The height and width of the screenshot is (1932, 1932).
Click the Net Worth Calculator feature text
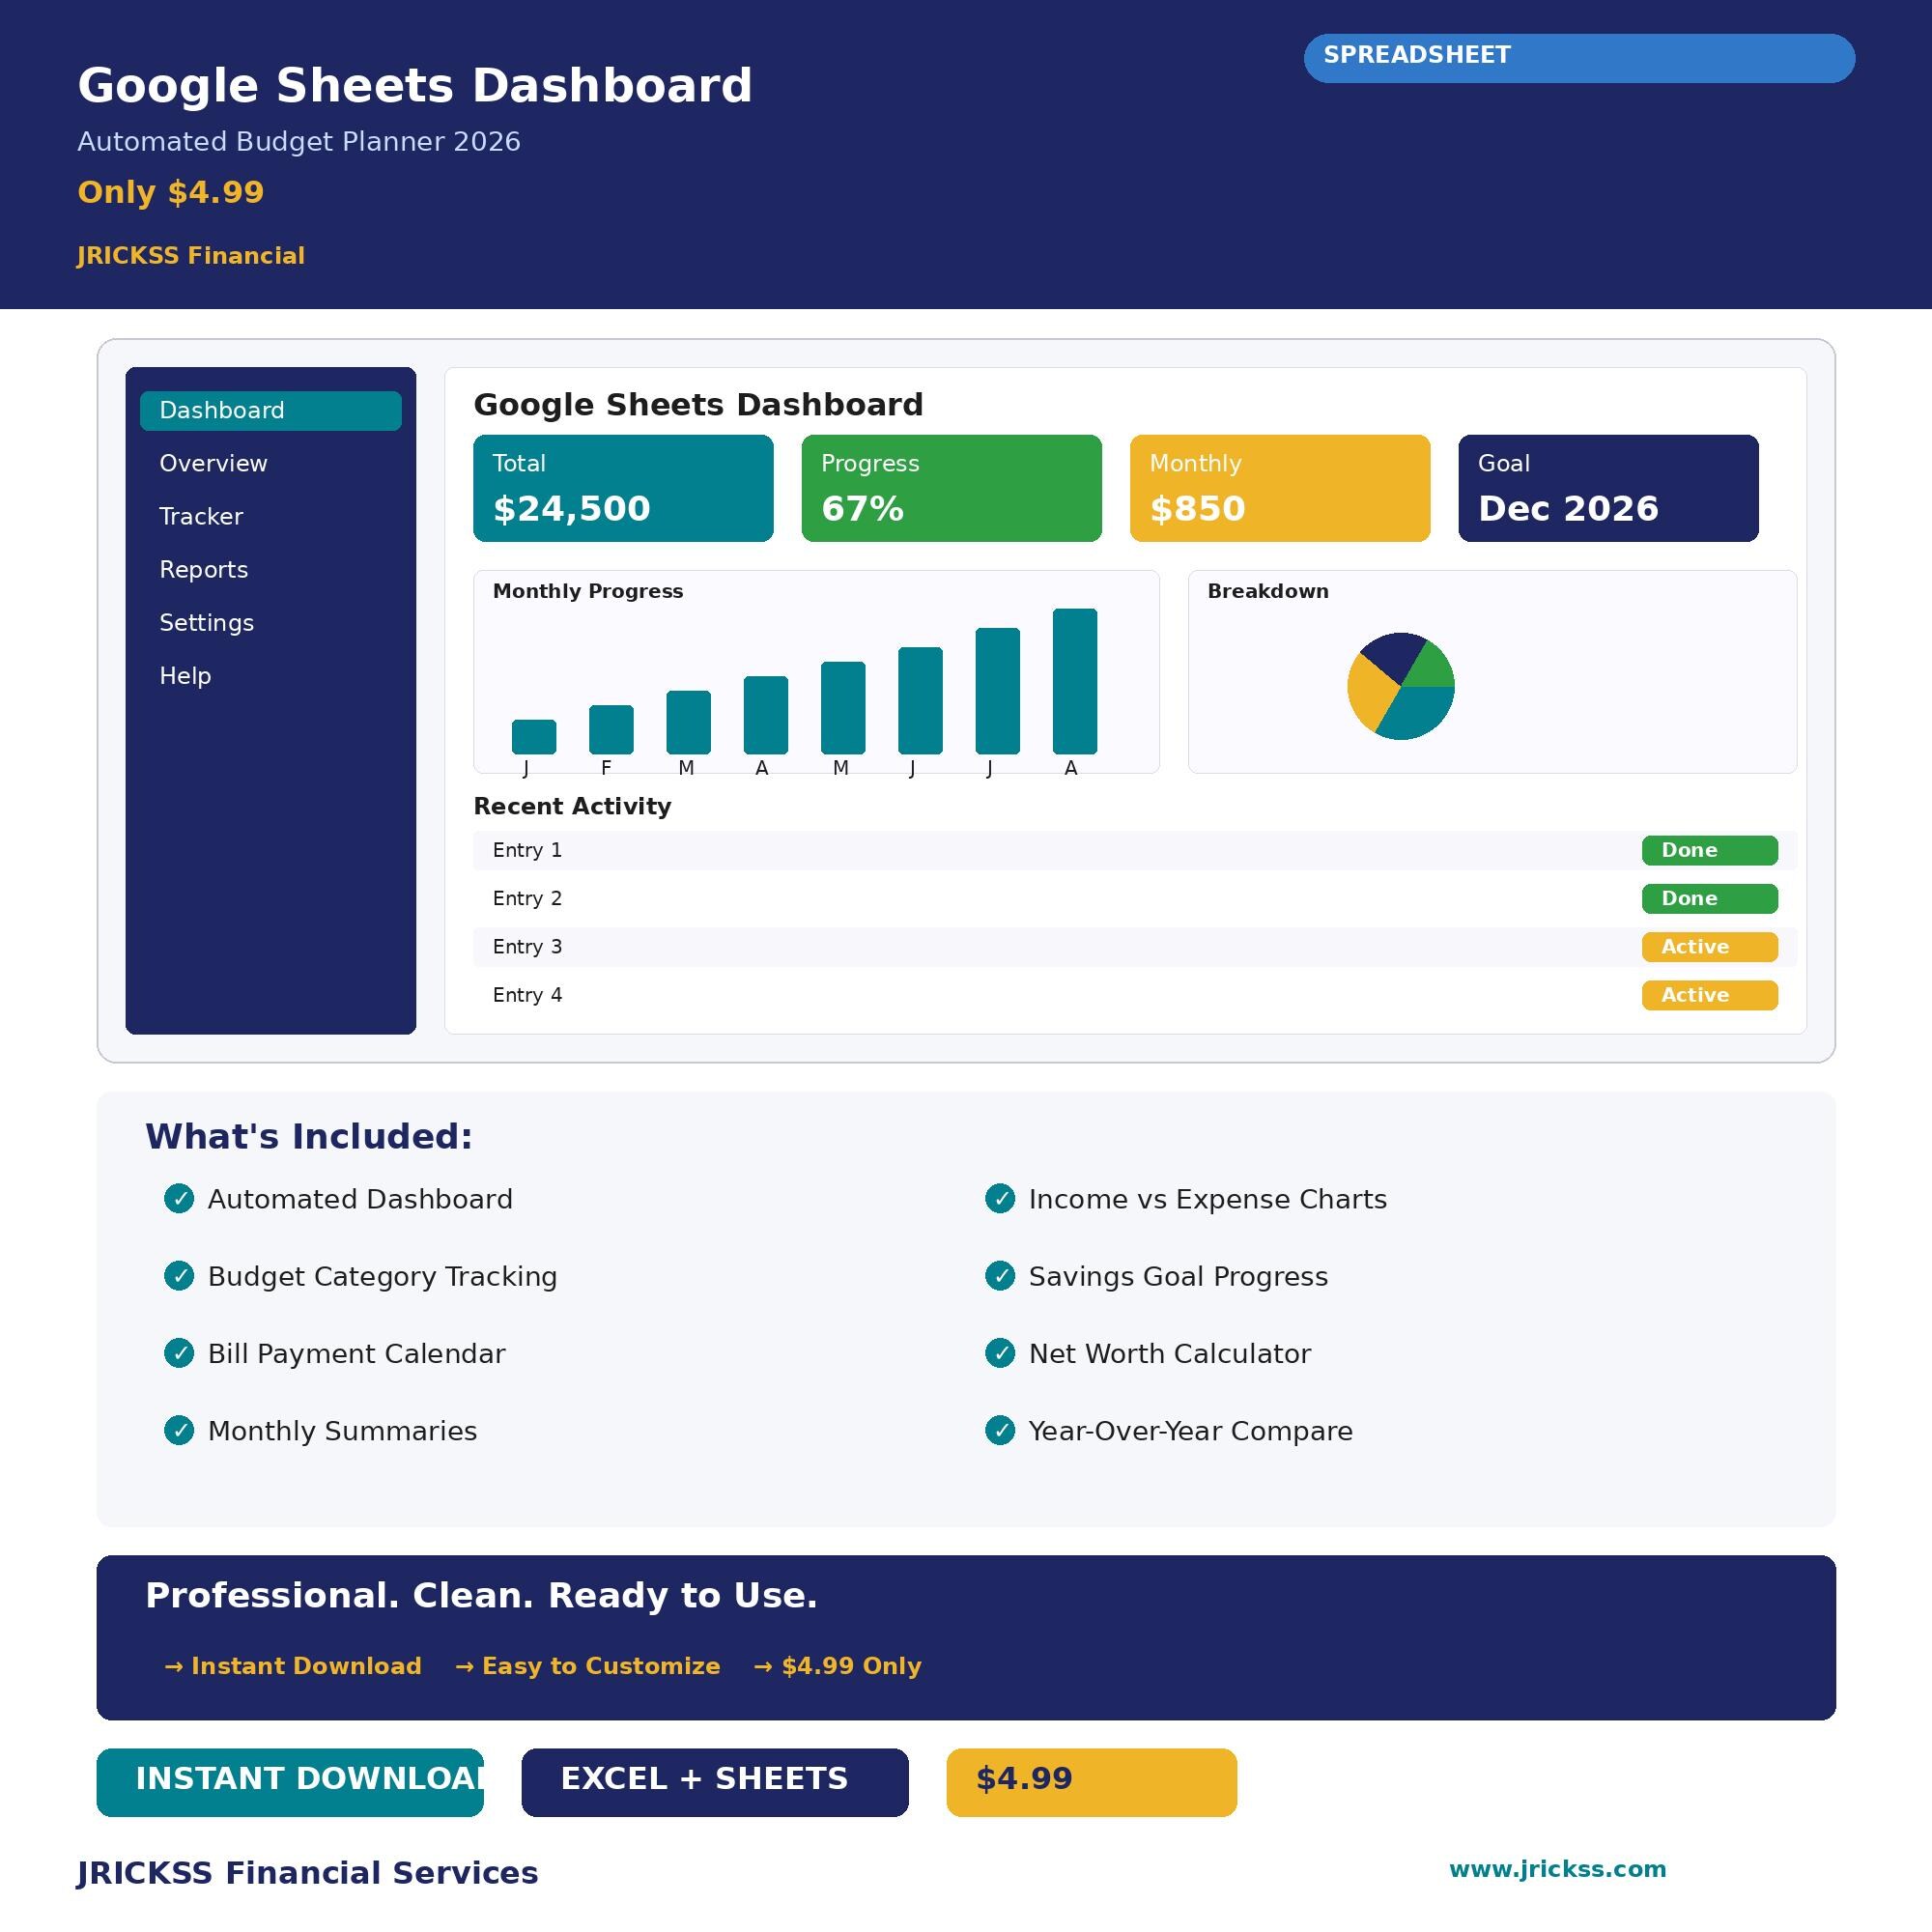[x=1170, y=1354]
